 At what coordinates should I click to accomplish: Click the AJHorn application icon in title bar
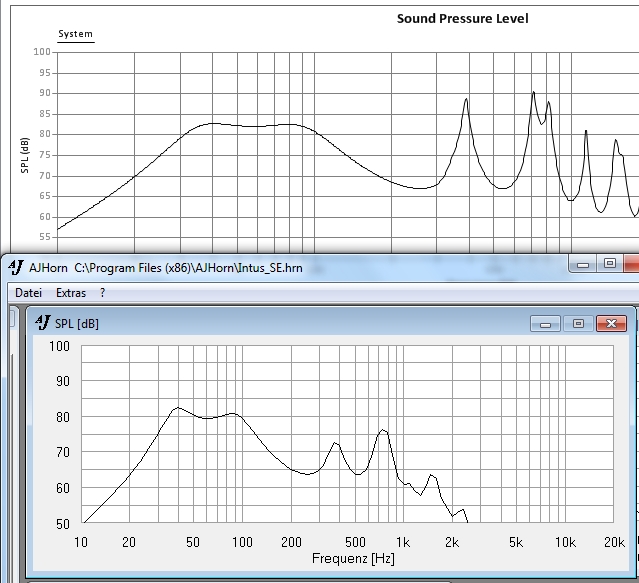[16, 266]
